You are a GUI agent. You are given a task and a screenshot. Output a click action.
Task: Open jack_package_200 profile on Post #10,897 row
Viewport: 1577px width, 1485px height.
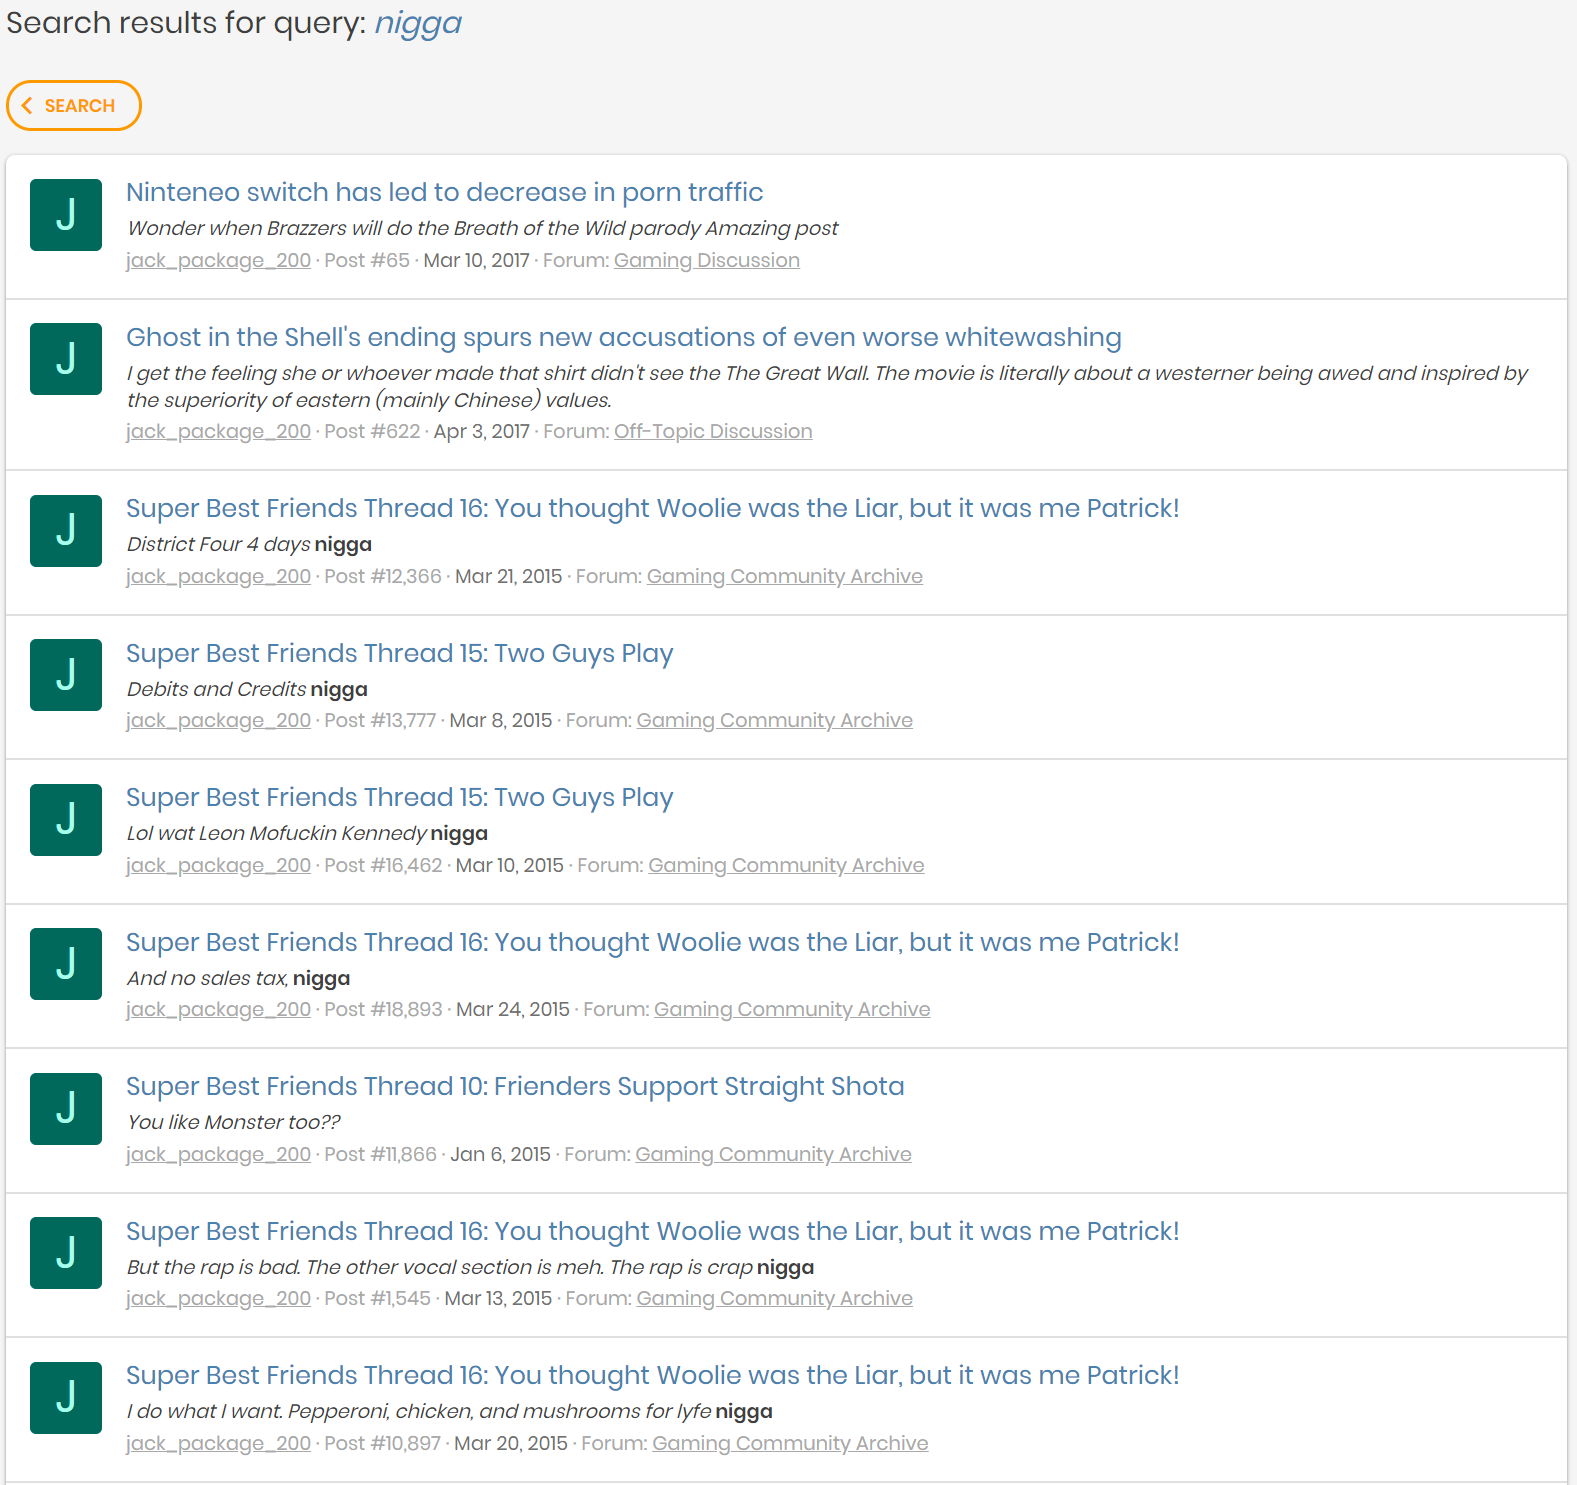click(218, 1443)
